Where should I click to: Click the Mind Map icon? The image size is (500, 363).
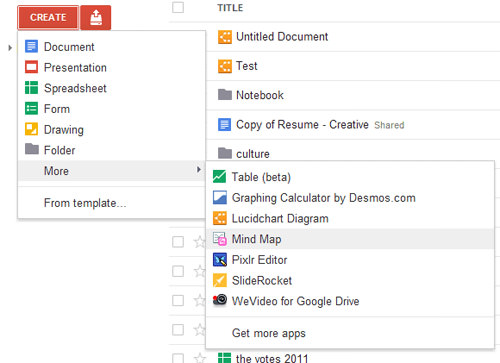coord(220,239)
